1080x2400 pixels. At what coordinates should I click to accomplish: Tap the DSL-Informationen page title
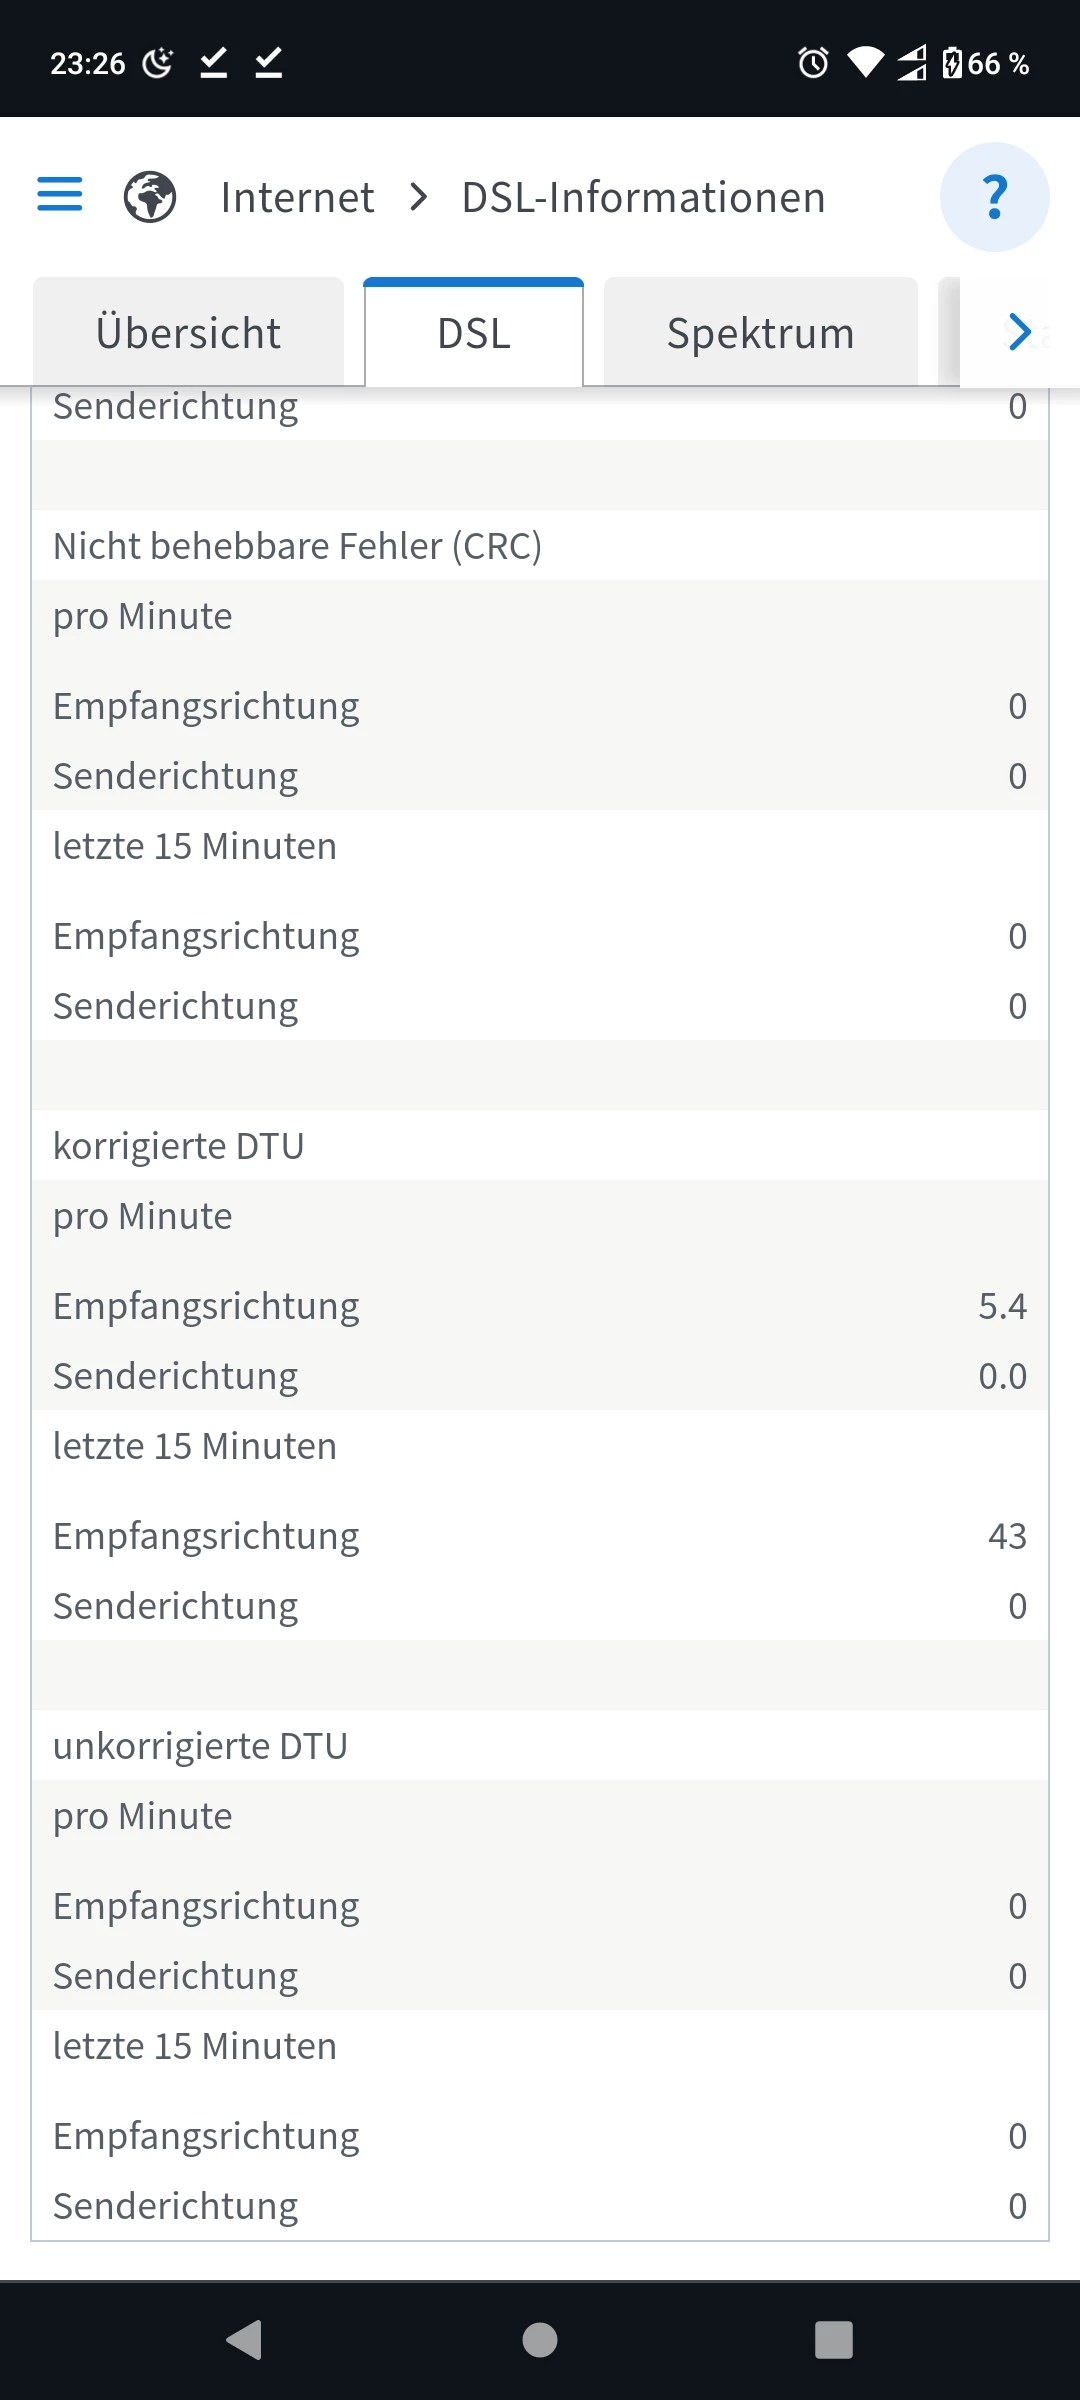pos(643,197)
